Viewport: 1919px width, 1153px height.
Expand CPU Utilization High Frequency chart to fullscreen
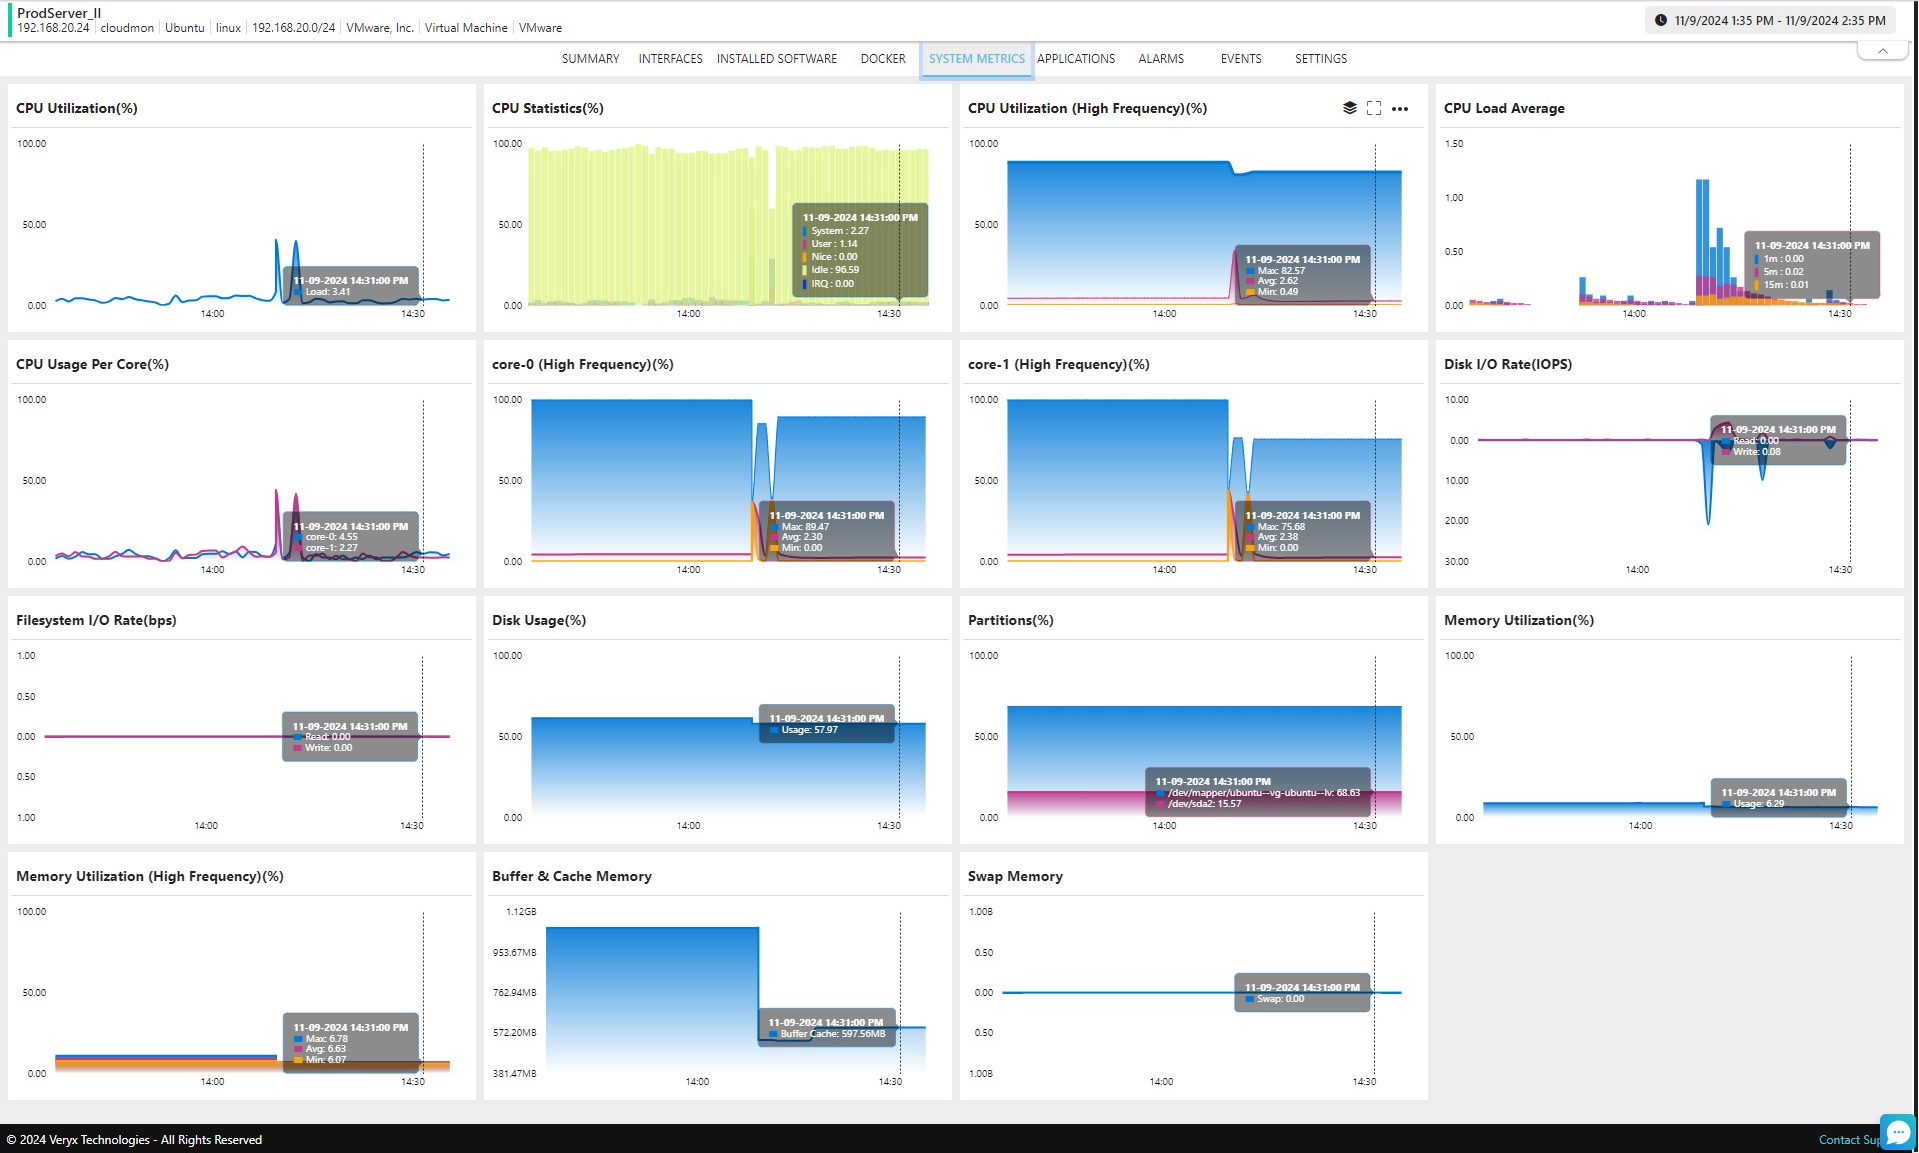[x=1374, y=108]
